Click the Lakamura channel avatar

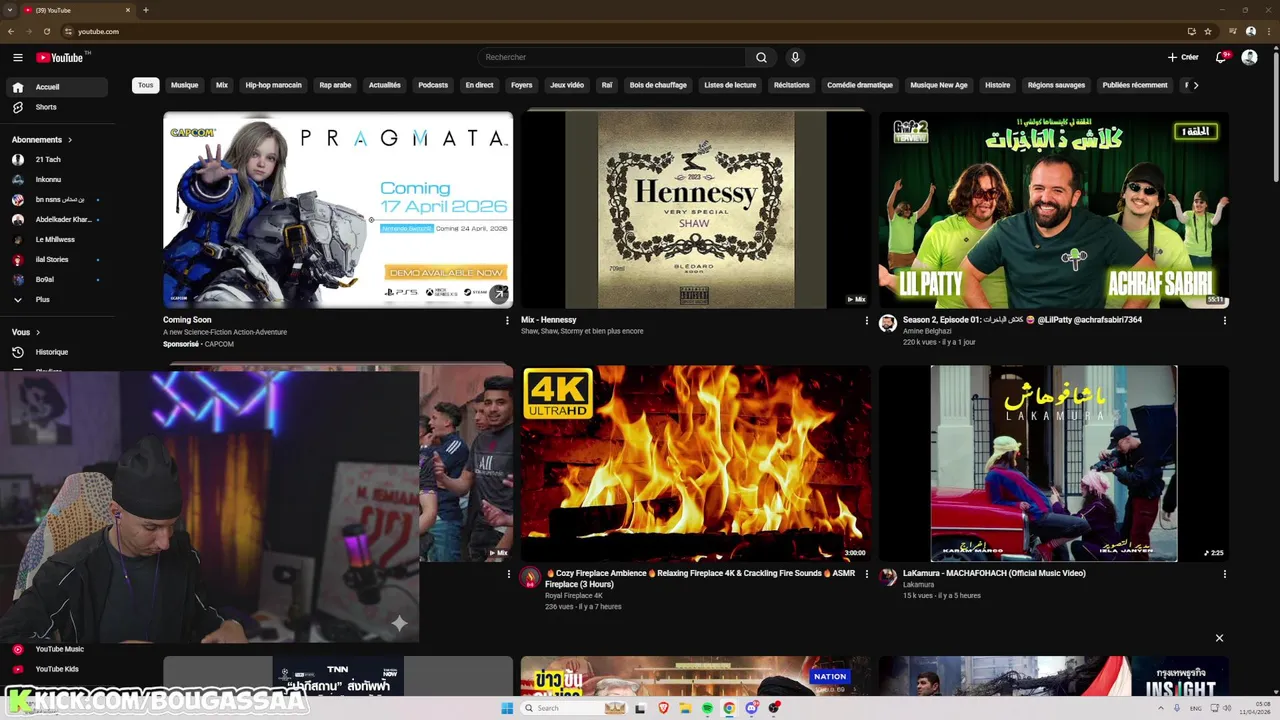(887, 577)
